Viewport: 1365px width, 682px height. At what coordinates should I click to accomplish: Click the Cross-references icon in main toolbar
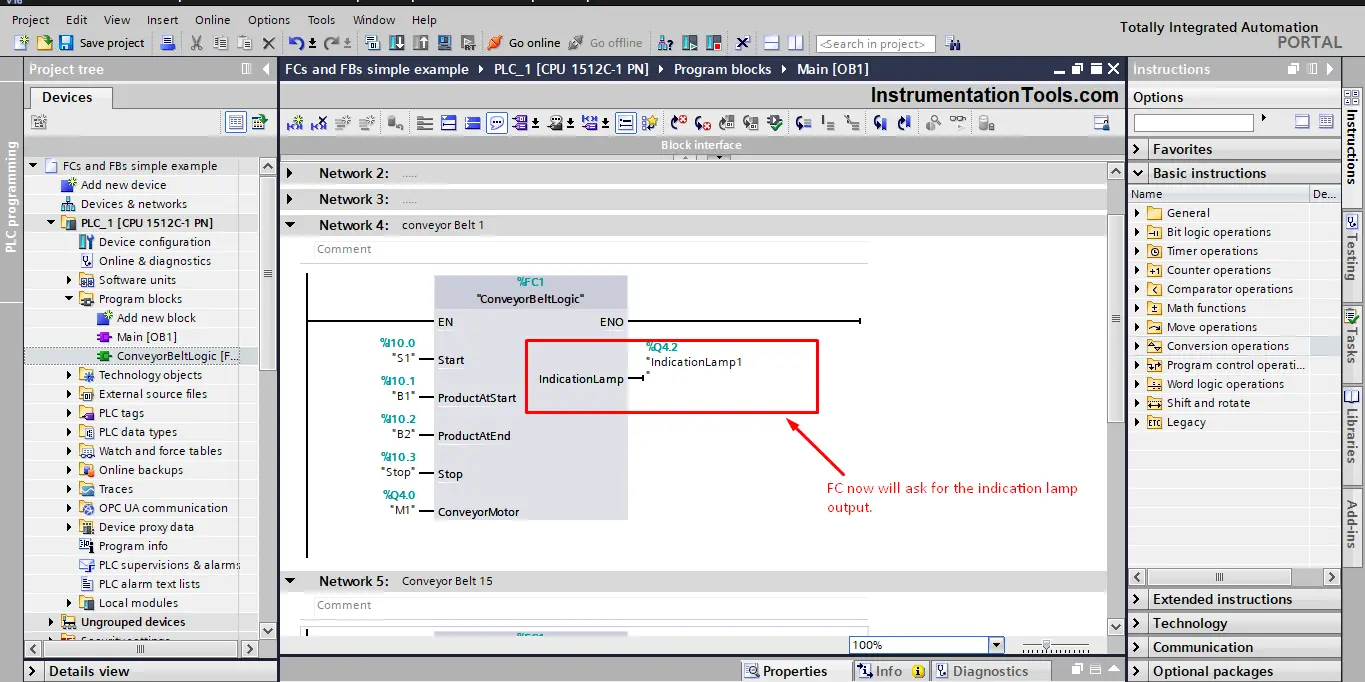click(x=742, y=43)
